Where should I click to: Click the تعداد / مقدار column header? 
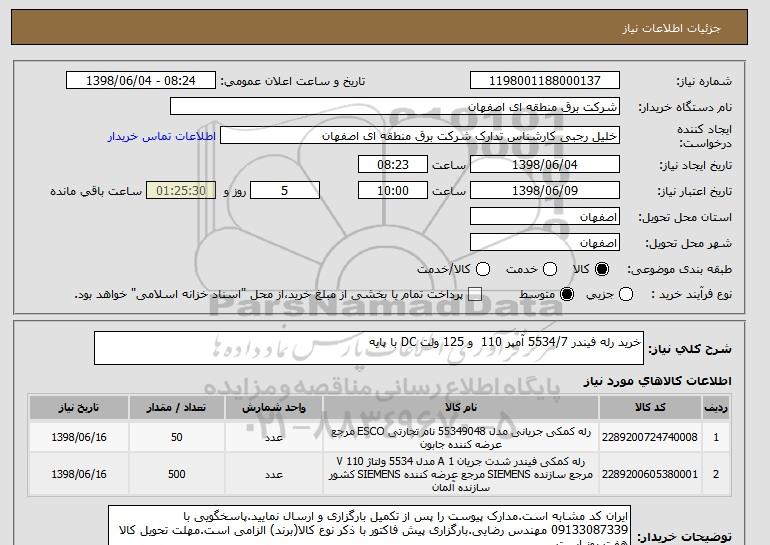tap(177, 408)
